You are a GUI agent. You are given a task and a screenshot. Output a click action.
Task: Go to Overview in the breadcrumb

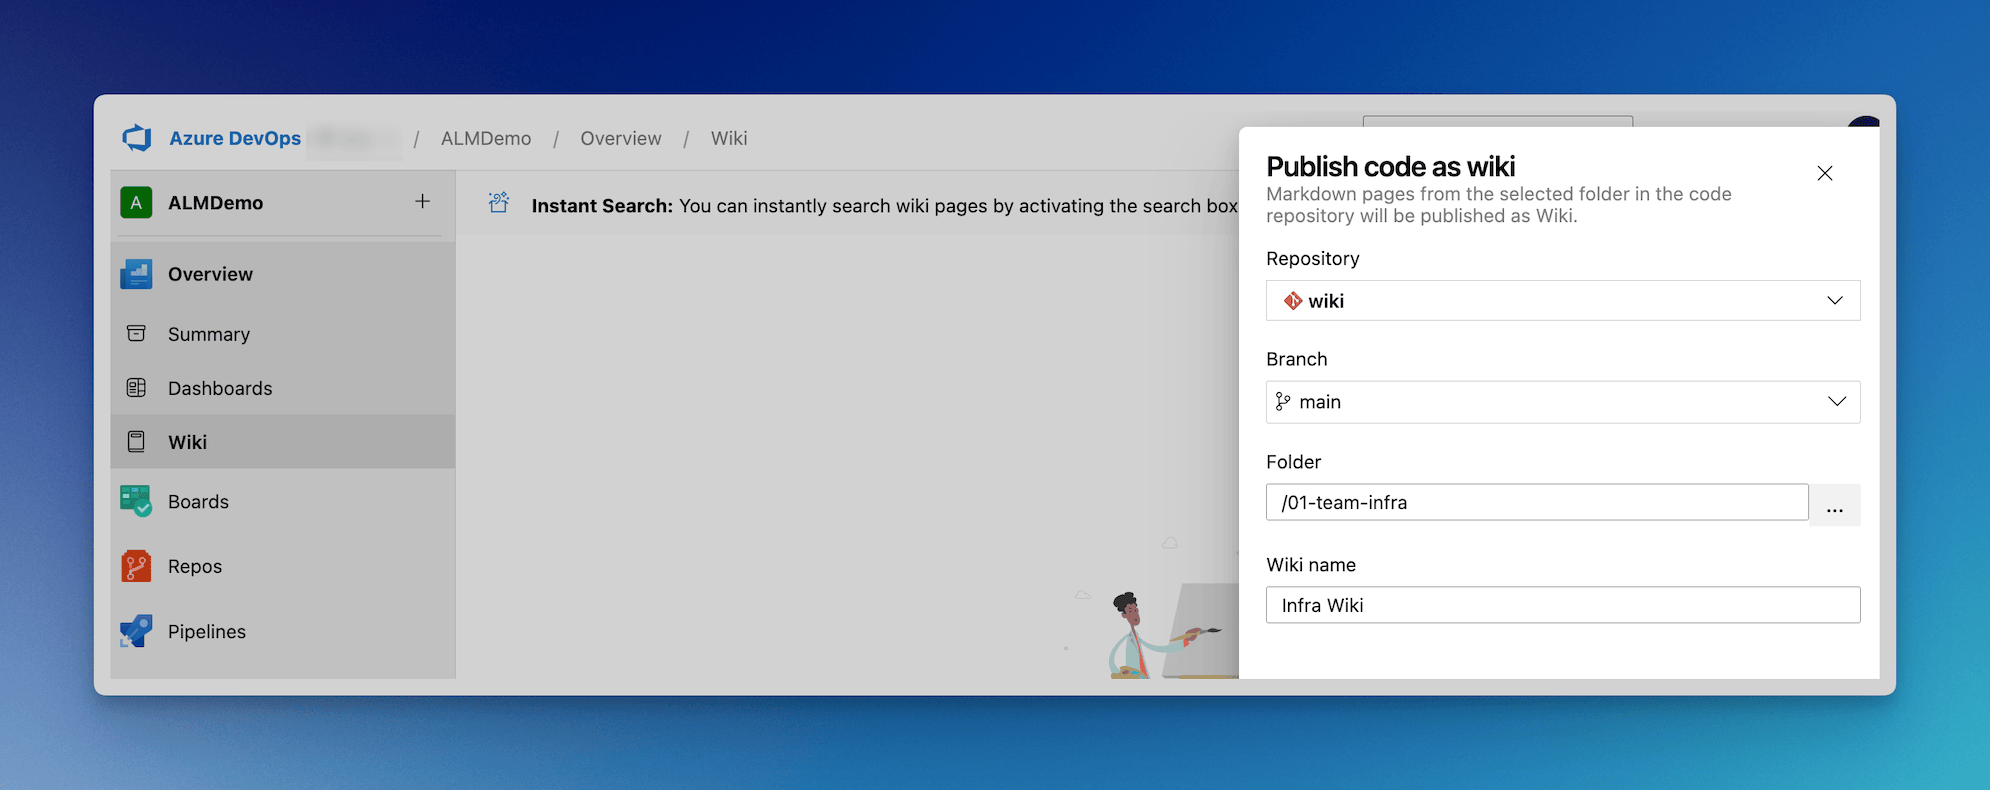coord(621,138)
